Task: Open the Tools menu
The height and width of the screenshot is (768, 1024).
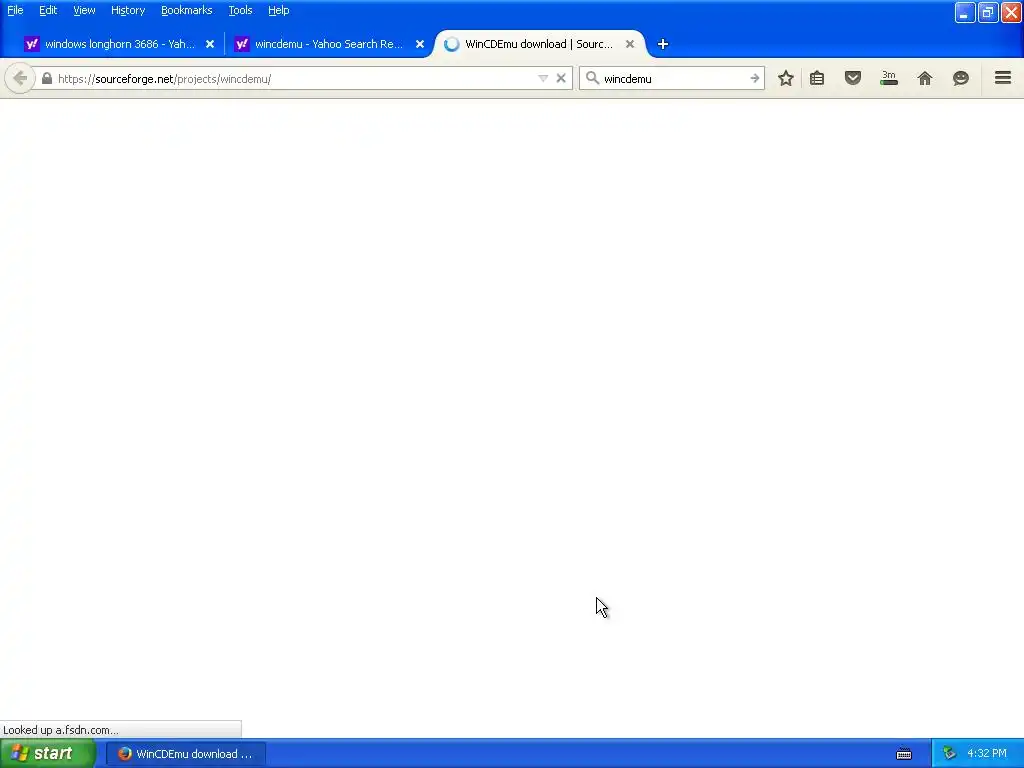Action: point(240,10)
